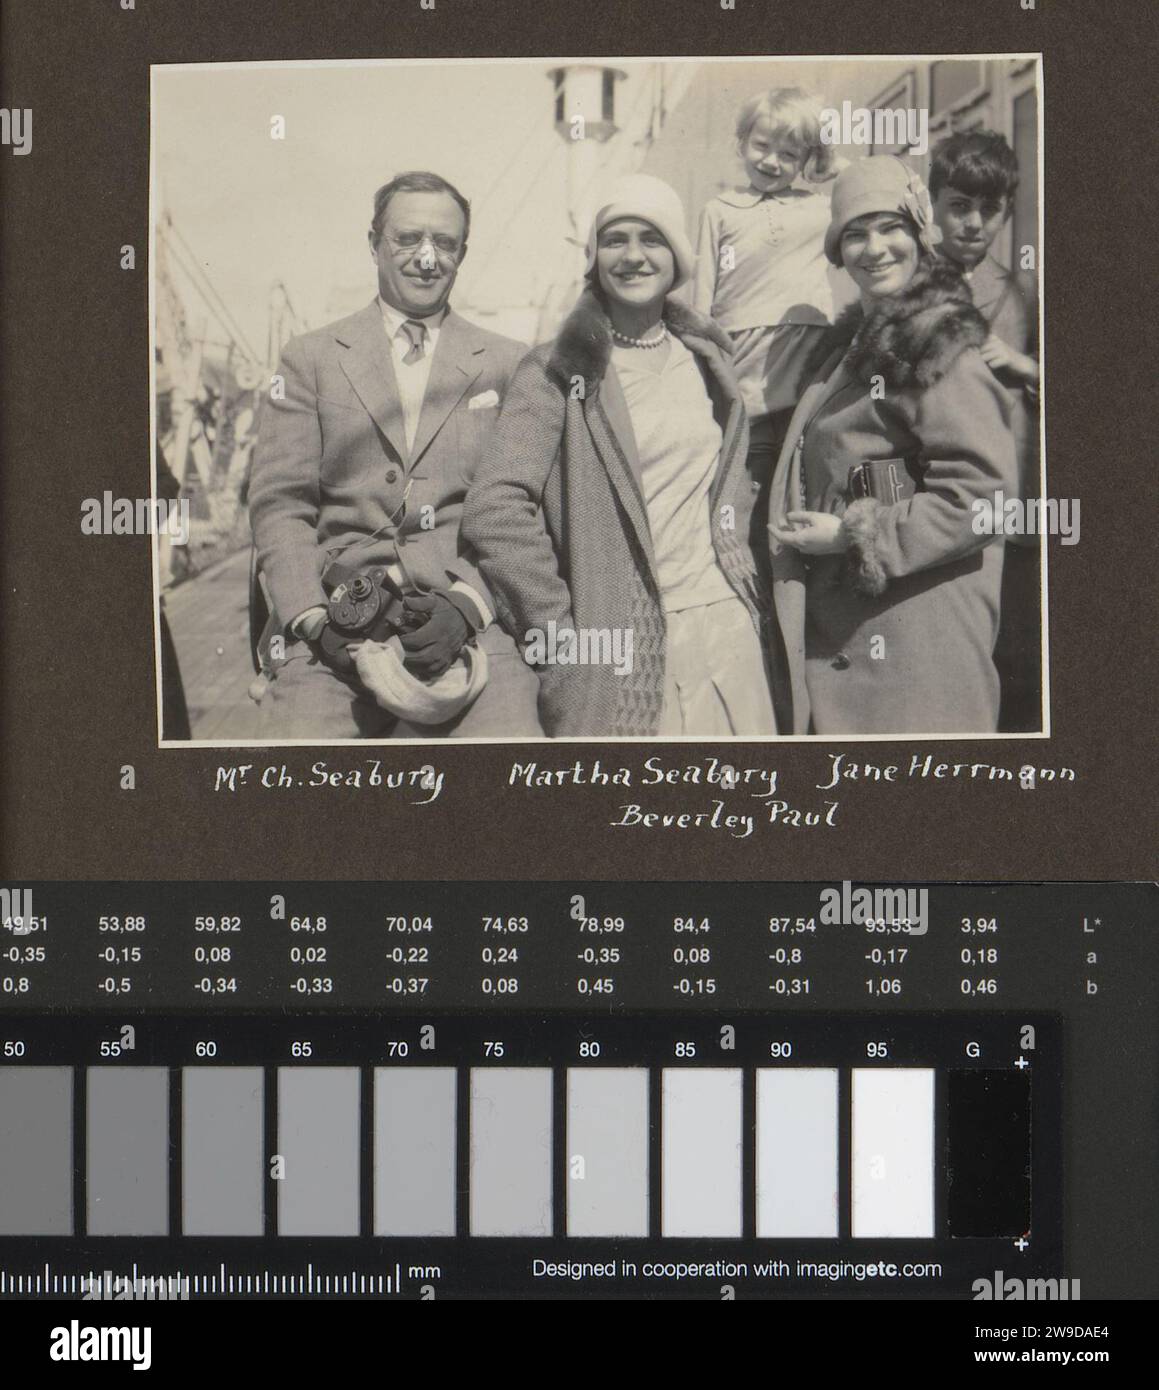Click the gray swatch labeled 60
The width and height of the screenshot is (1159, 1390).
[x=223, y=1151]
